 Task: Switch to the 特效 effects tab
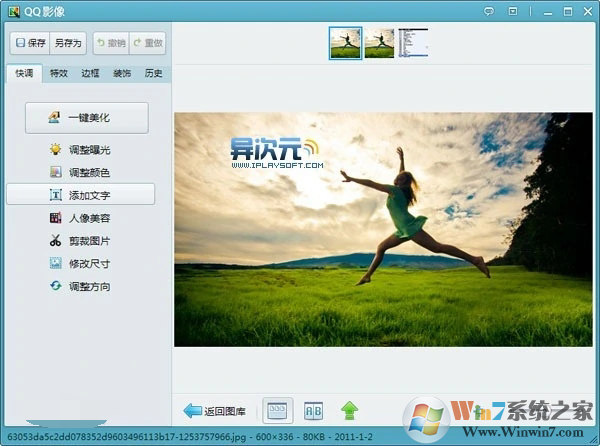click(59, 73)
